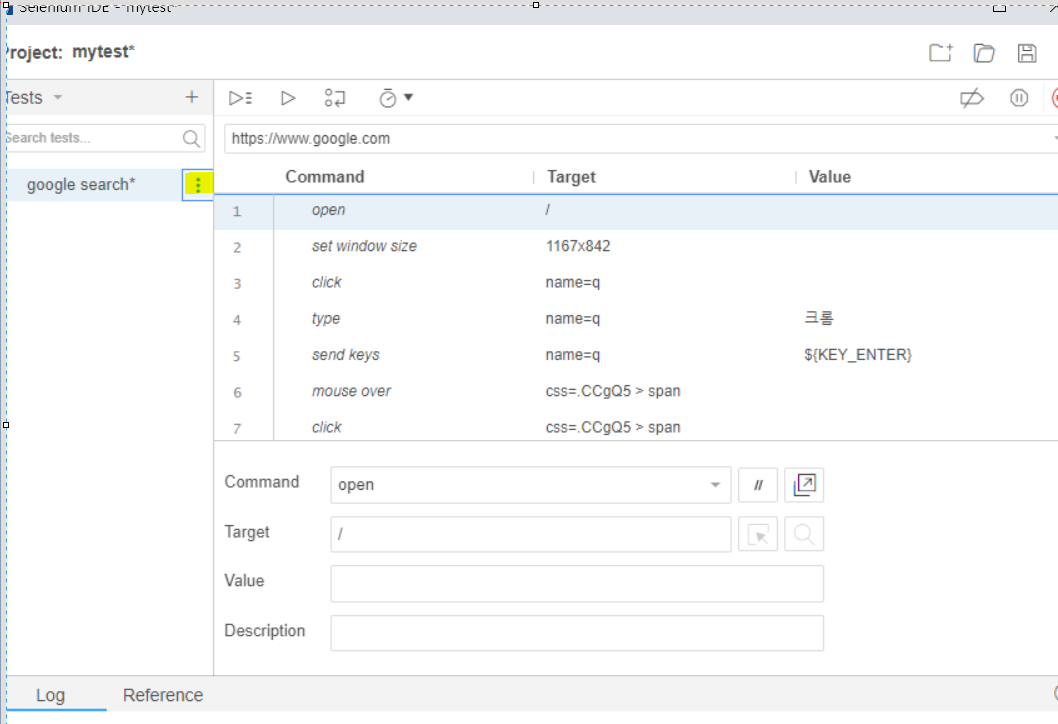Image resolution: width=1058 pixels, height=724 pixels.
Task: Click the Target column header
Action: point(571,177)
